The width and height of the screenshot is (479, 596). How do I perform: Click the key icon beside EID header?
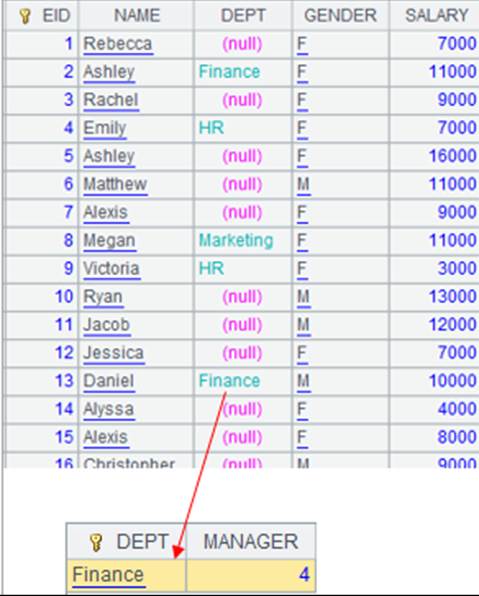point(25,16)
